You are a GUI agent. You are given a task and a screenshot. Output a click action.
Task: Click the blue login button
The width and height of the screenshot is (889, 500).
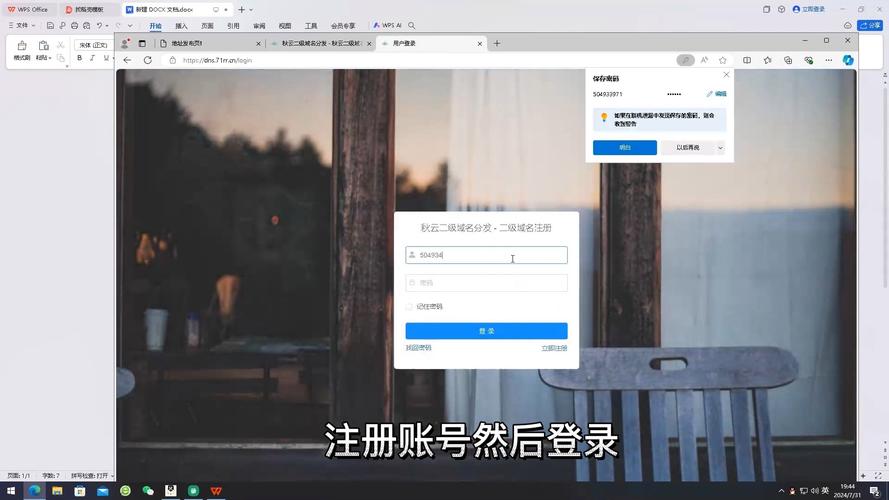tap(486, 331)
